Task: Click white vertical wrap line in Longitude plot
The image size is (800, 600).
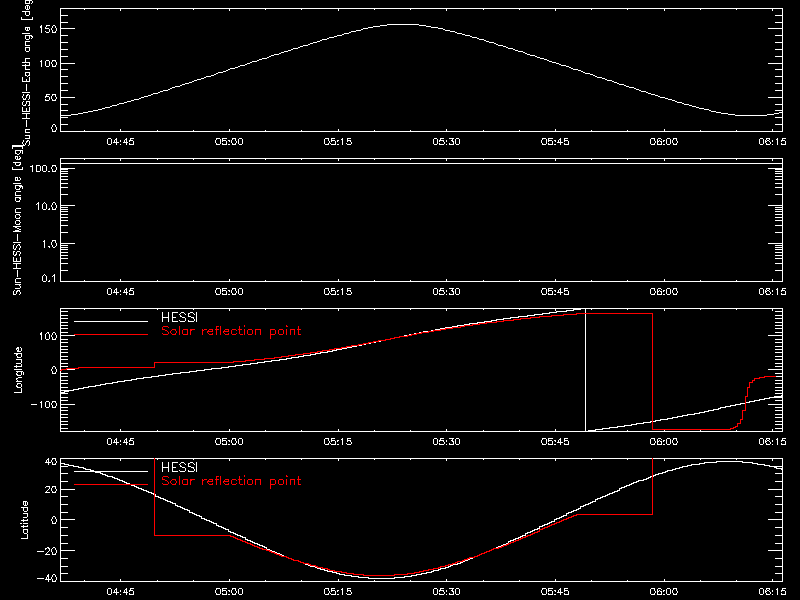Action: coord(585,370)
